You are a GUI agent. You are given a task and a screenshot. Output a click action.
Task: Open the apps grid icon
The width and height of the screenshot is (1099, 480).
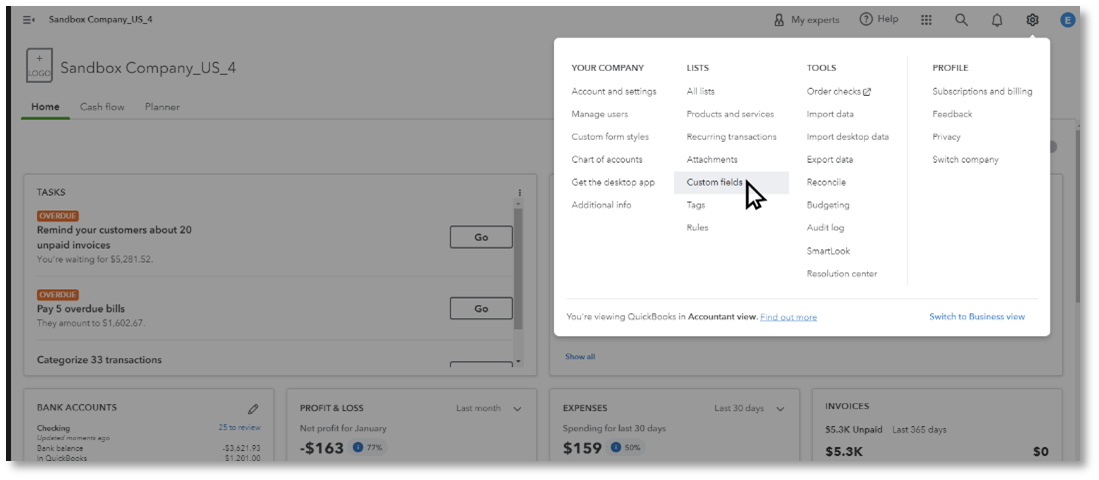927,20
